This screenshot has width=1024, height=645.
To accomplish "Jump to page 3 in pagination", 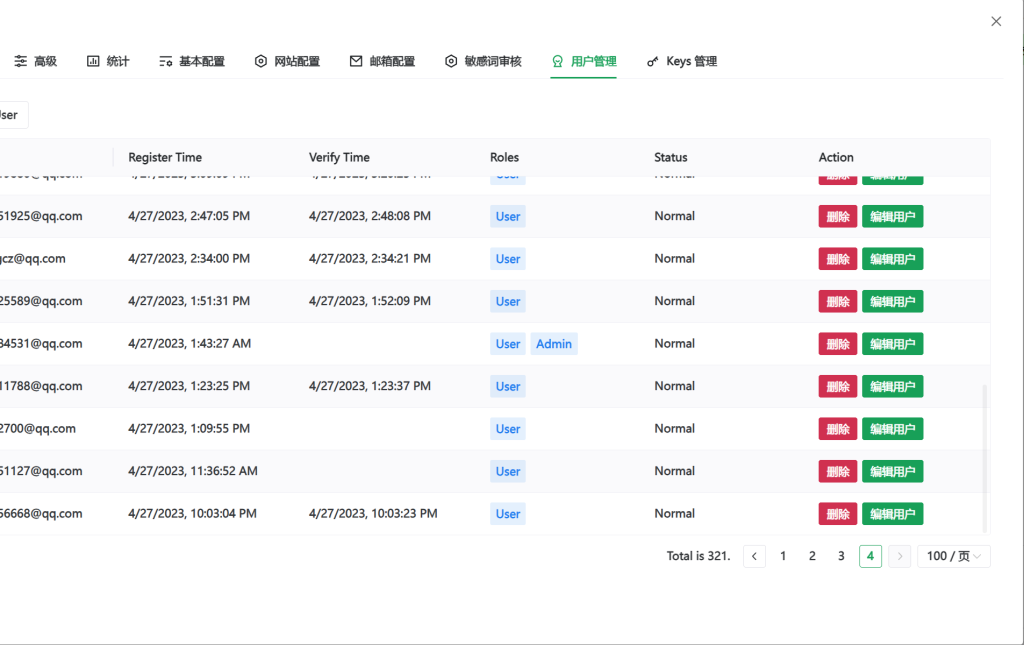I will pos(841,556).
